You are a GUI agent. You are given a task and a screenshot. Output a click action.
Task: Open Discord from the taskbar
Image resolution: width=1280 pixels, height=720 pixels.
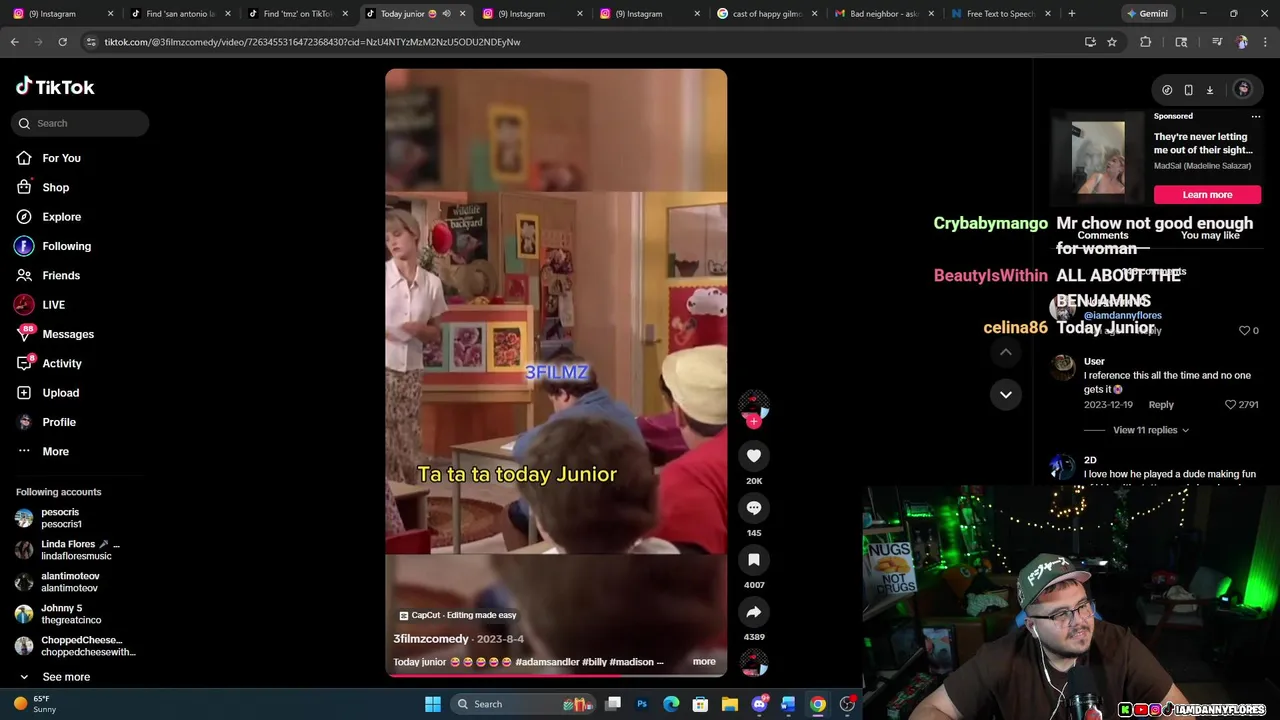coord(759,704)
